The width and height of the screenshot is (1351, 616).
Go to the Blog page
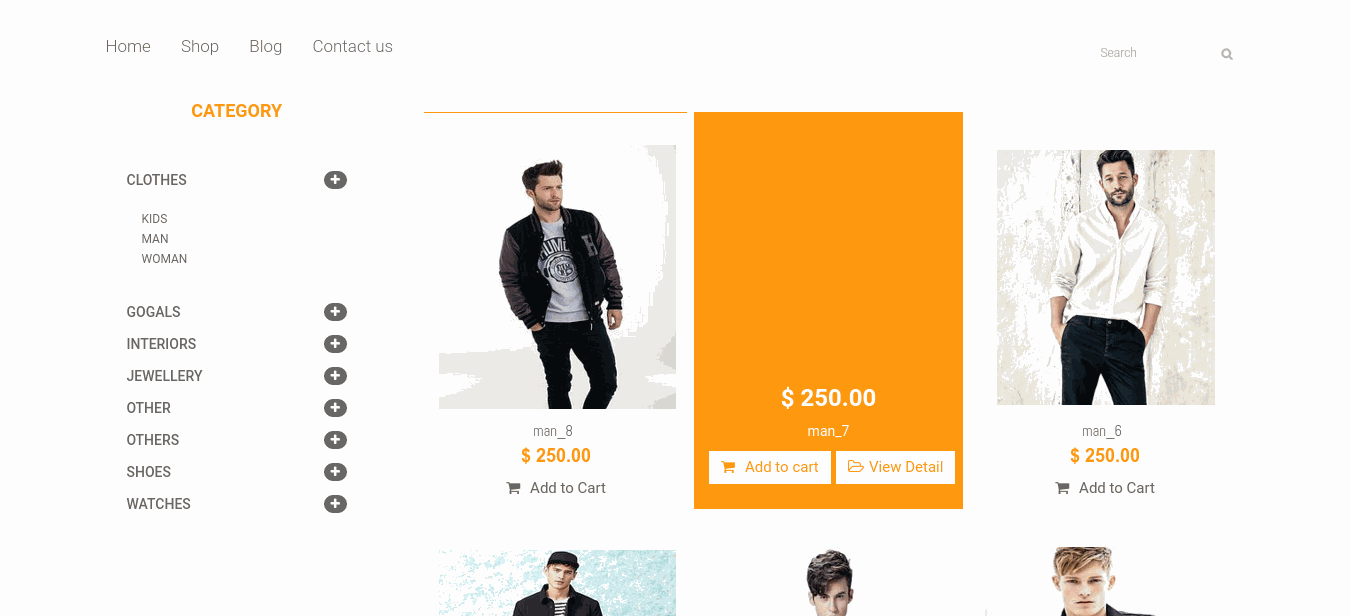pyautogui.click(x=265, y=46)
